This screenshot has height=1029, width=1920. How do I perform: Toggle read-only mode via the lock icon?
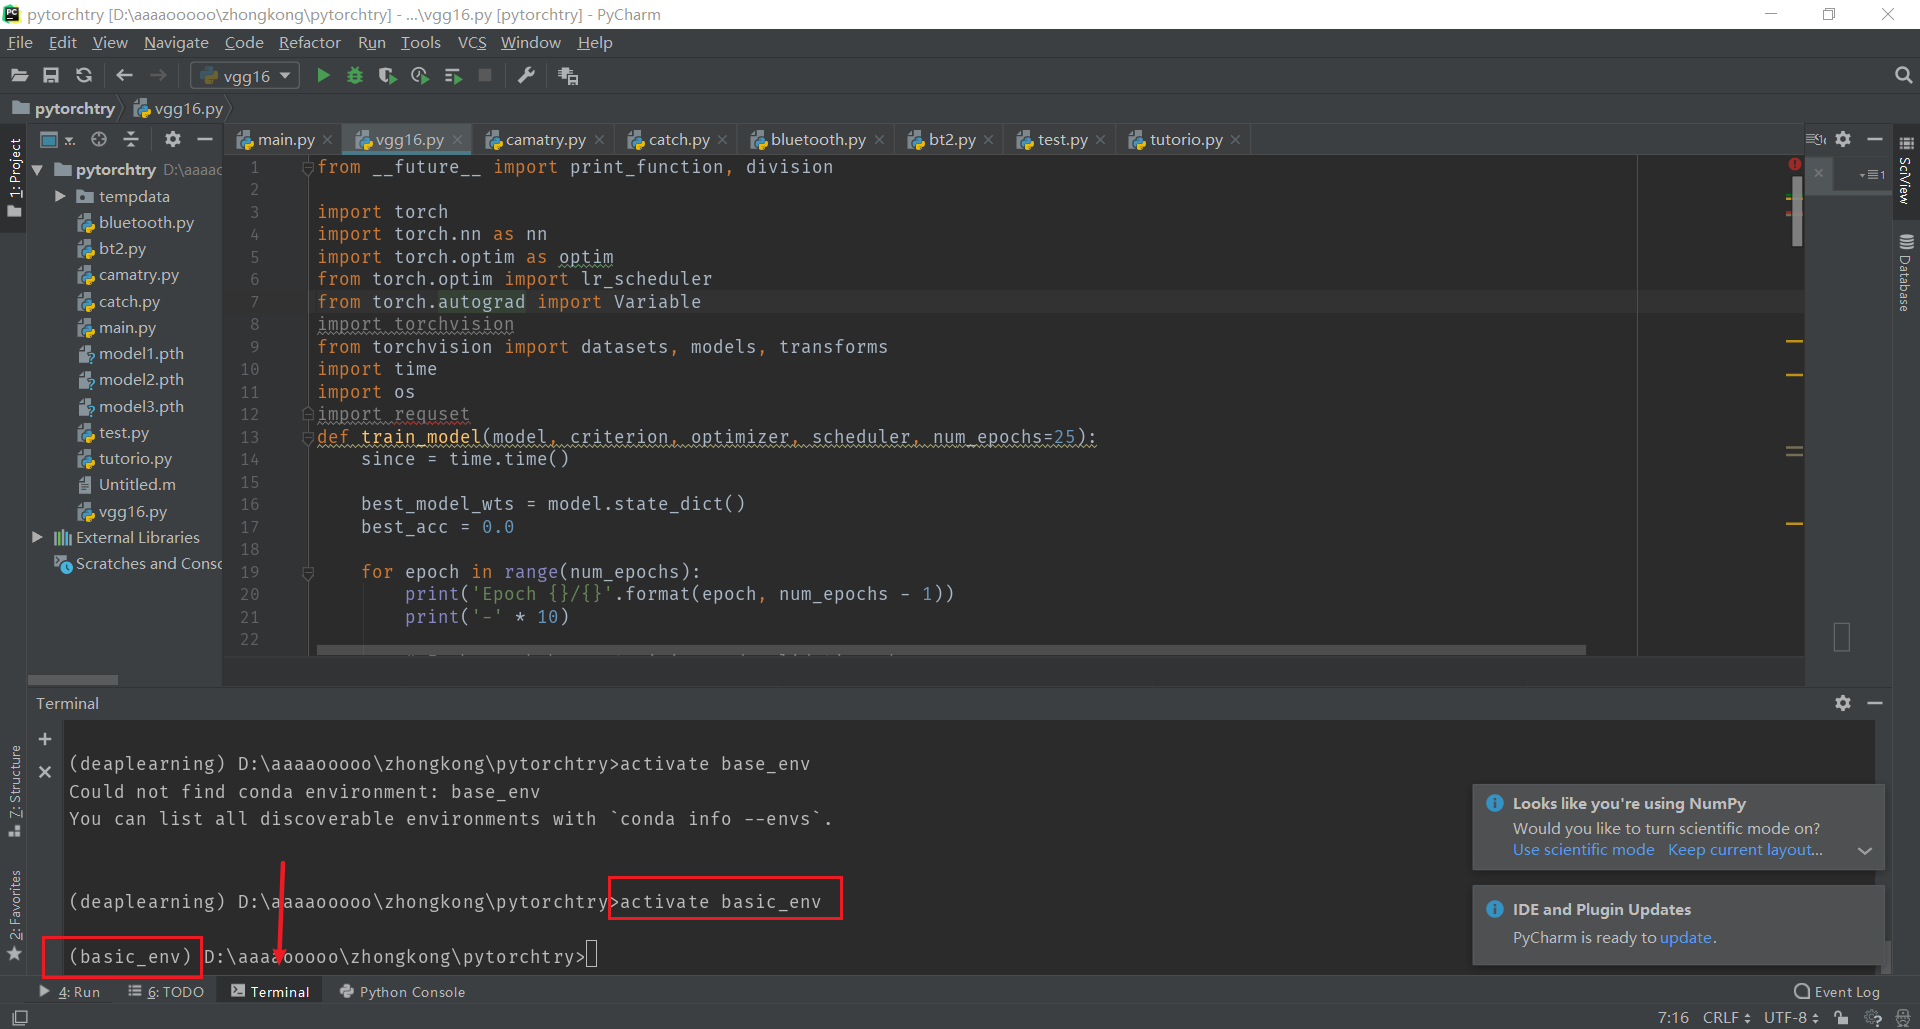[1841, 1017]
